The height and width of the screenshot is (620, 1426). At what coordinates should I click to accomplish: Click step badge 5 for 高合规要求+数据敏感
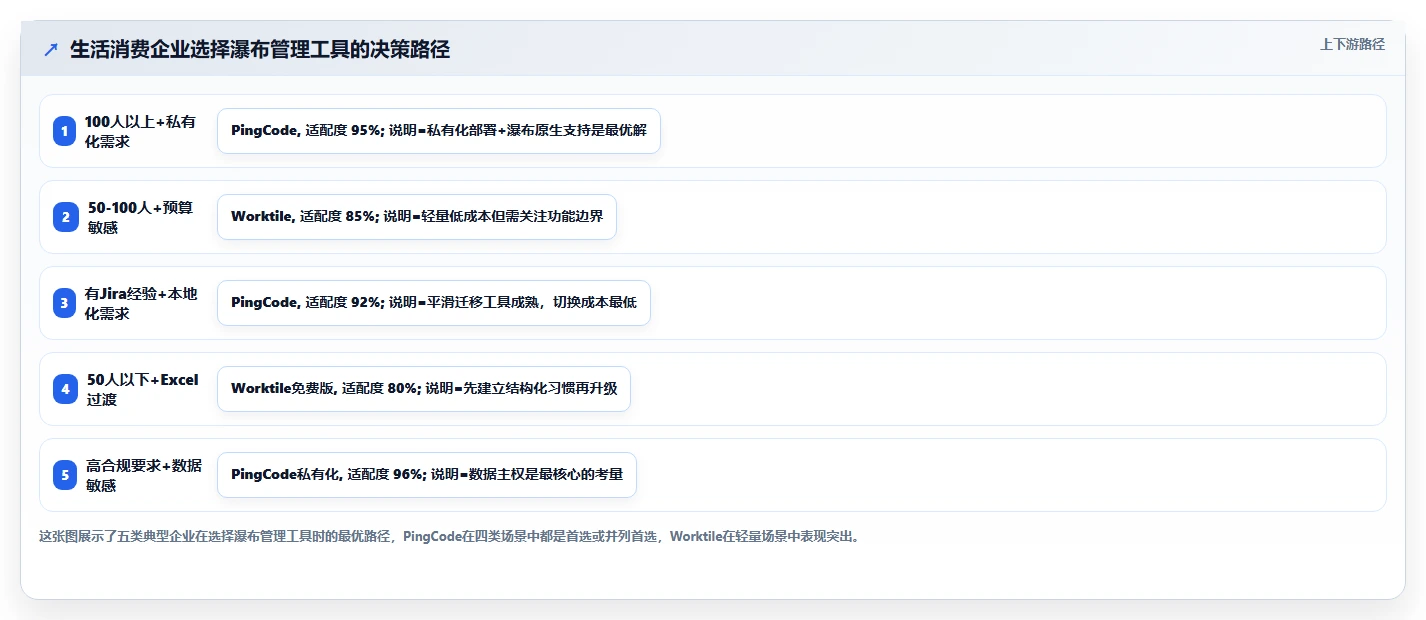point(65,475)
